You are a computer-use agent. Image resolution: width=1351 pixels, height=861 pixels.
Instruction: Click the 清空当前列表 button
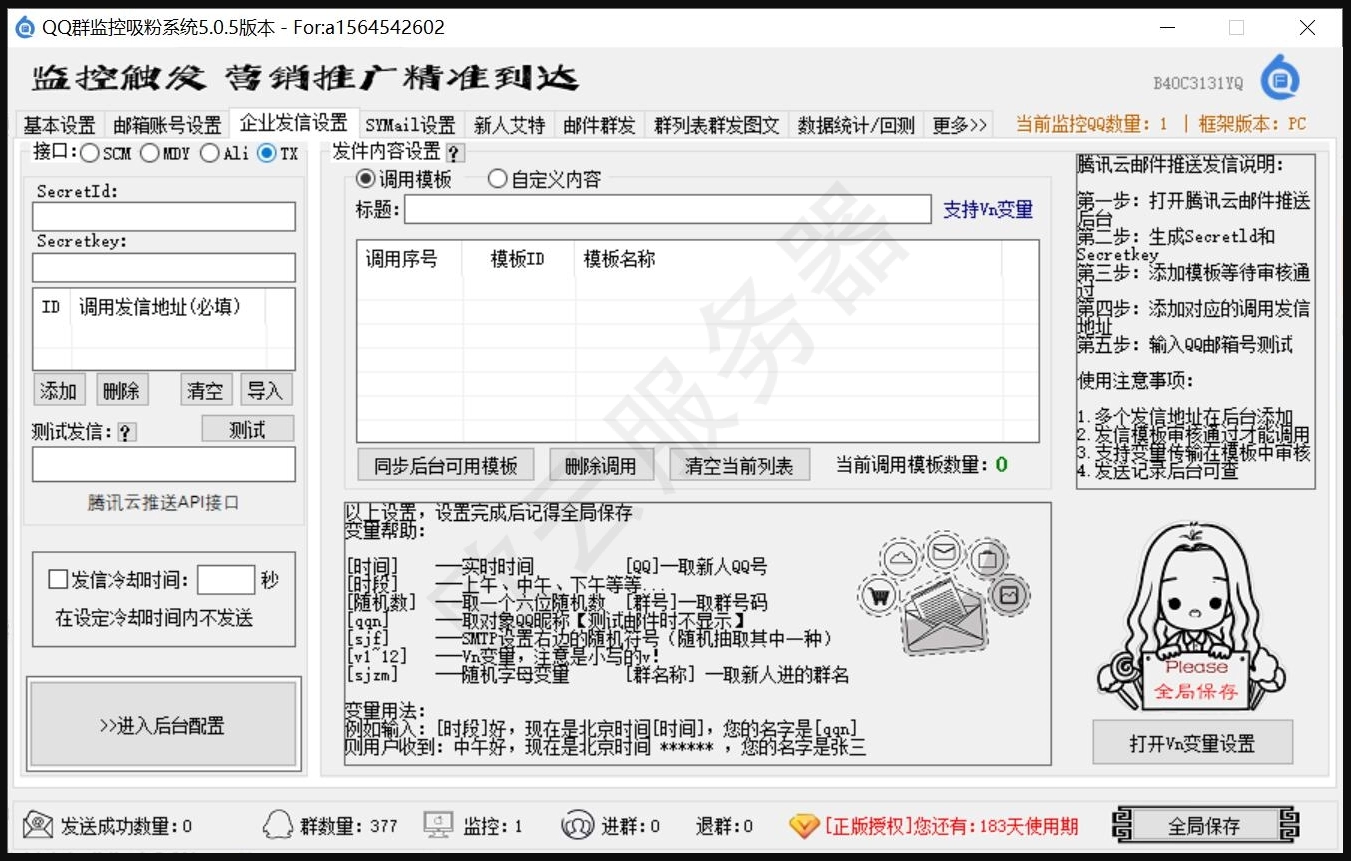[x=738, y=465]
